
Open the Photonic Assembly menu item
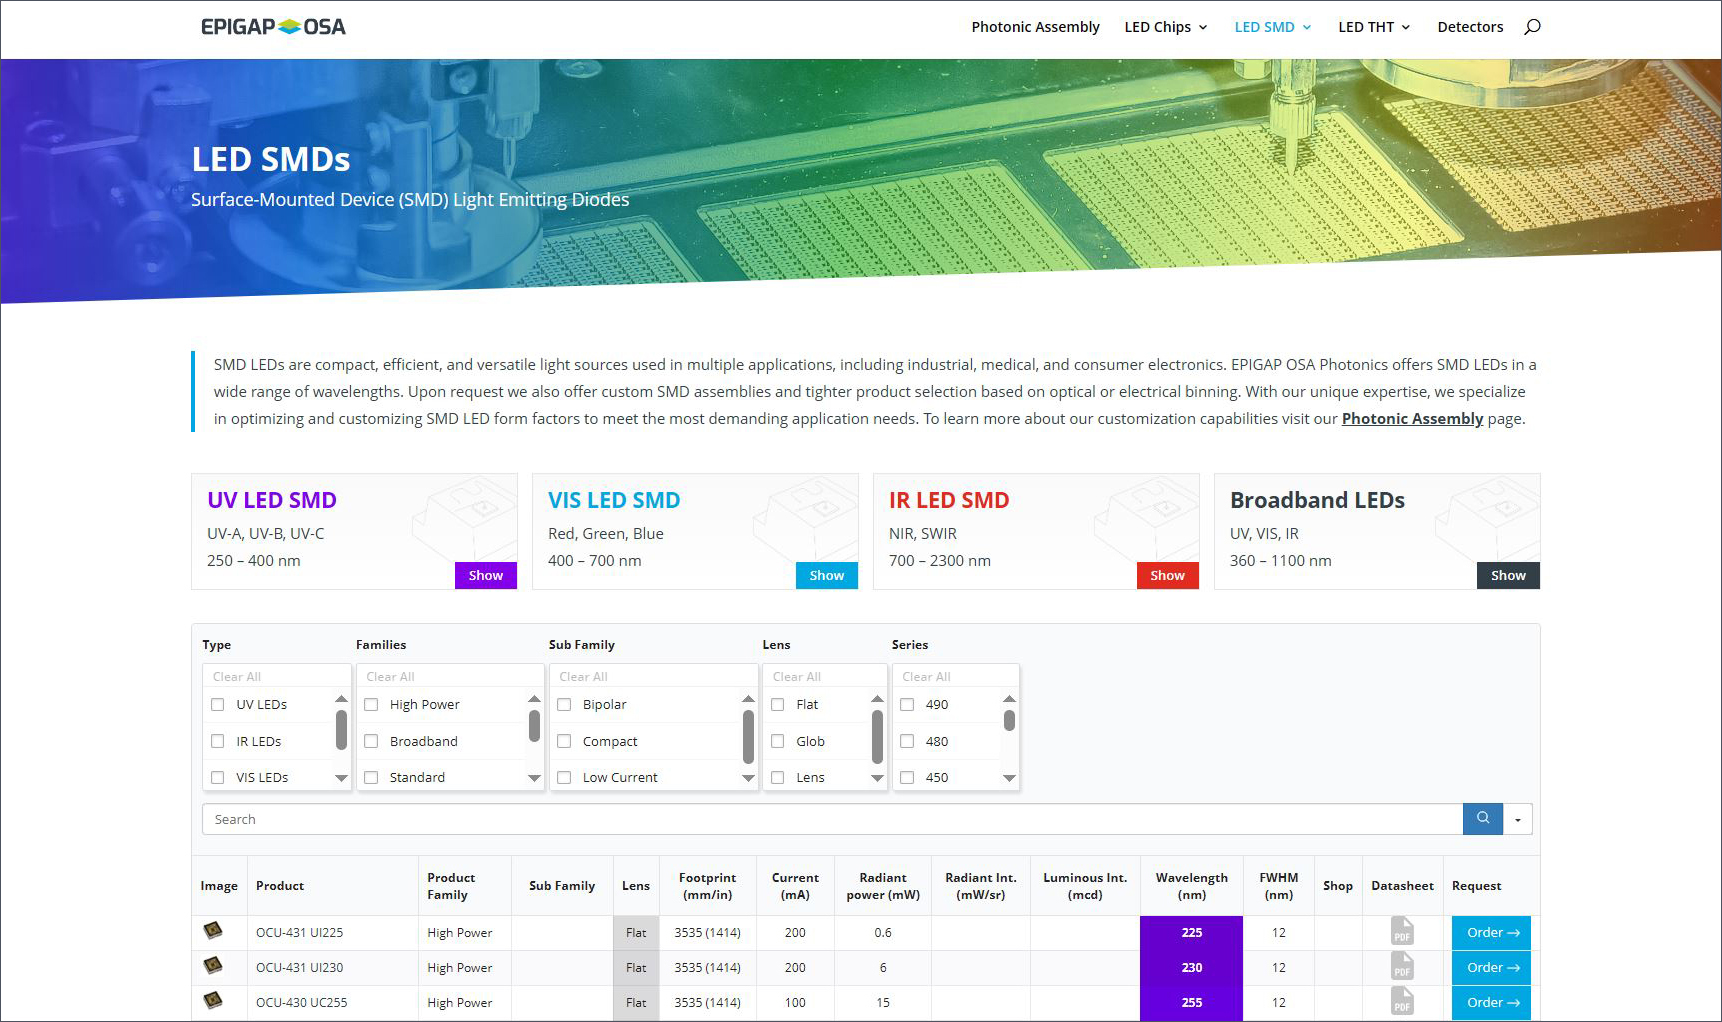1035,27
